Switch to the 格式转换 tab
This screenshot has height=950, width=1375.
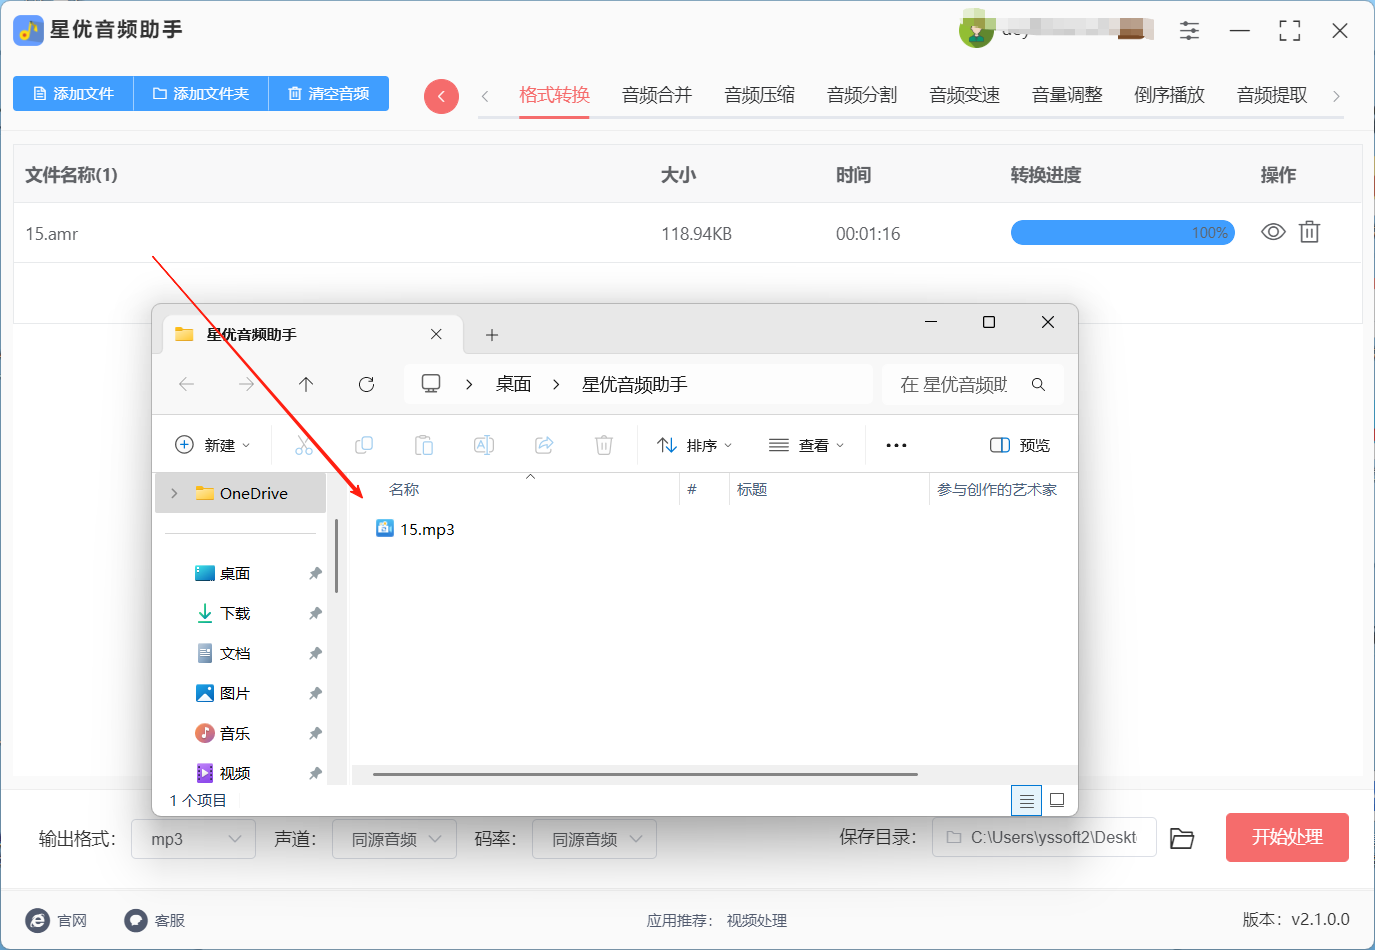pyautogui.click(x=554, y=95)
